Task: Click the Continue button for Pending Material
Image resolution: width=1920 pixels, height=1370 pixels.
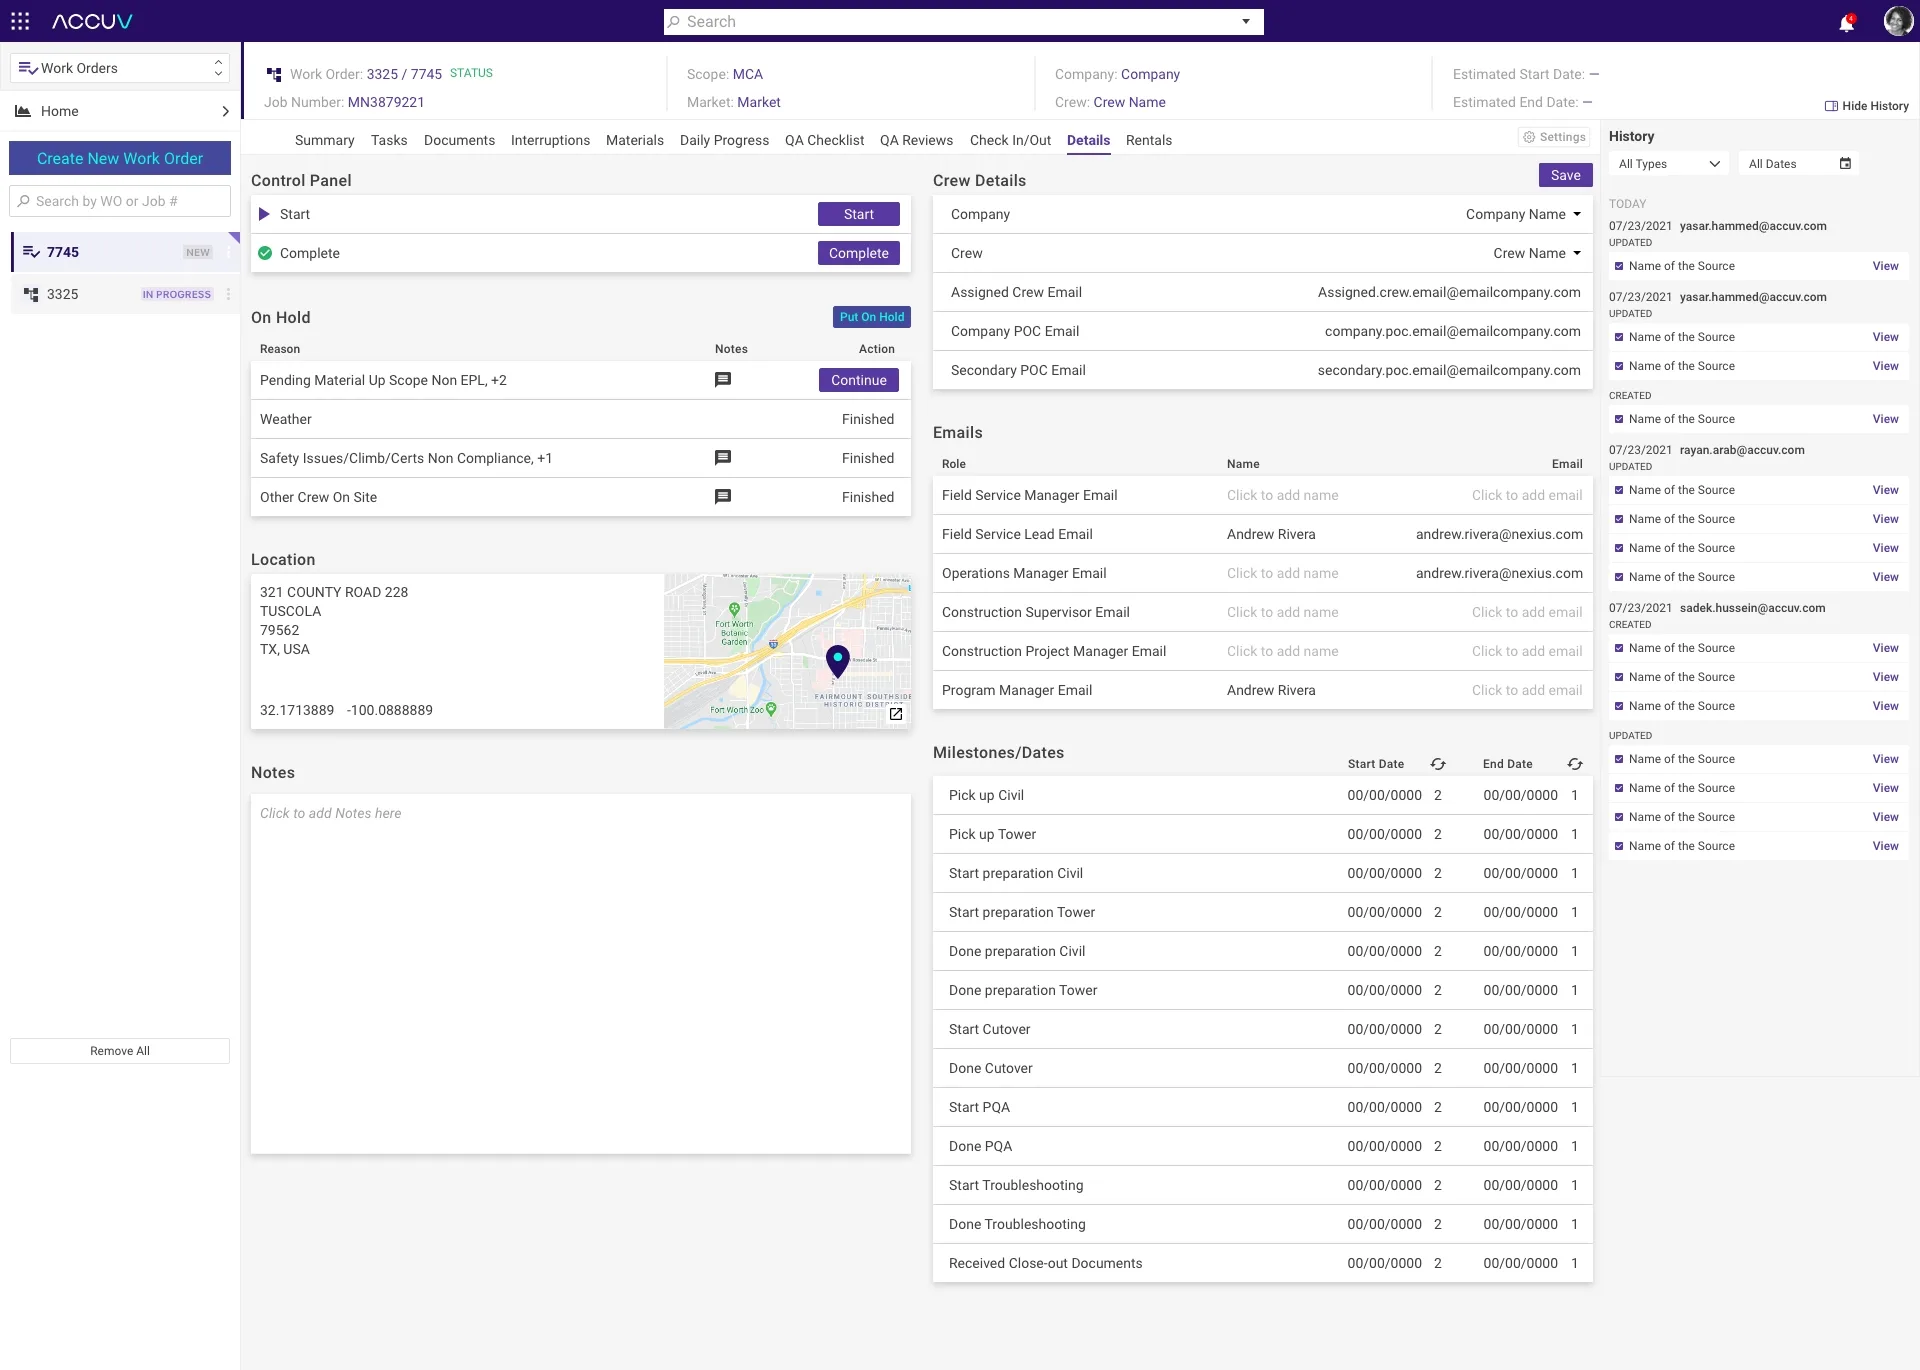Action: coord(858,380)
